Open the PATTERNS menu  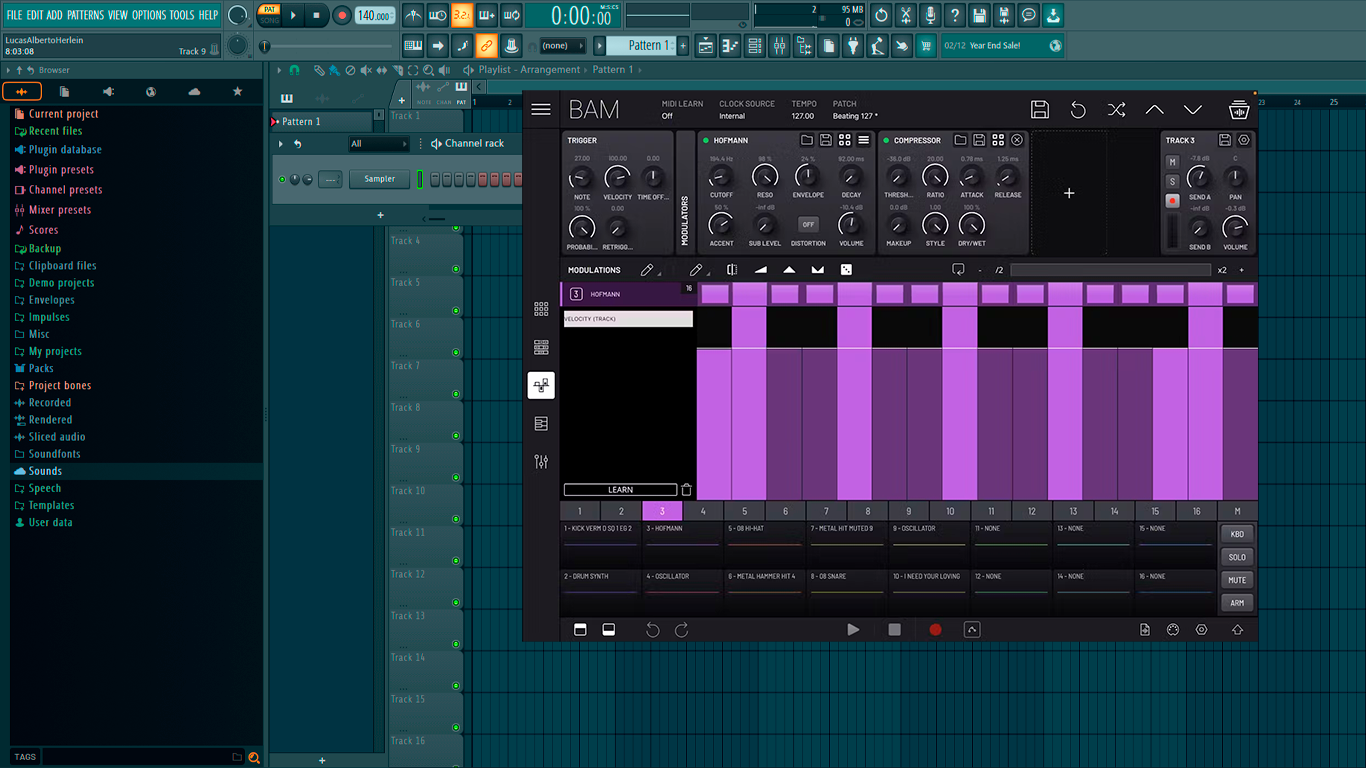pyautogui.click(x=85, y=15)
